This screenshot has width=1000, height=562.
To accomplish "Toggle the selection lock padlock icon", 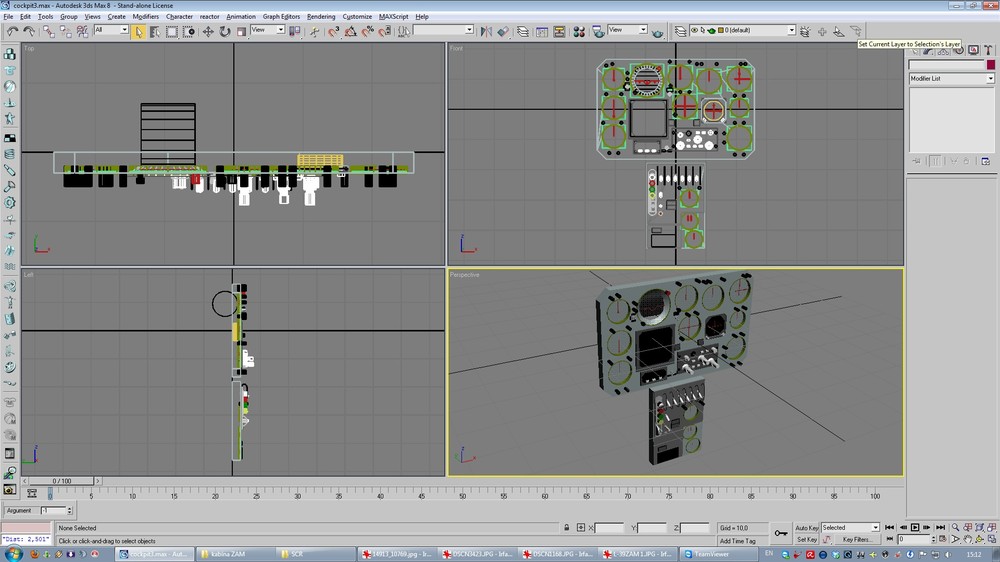I will [x=567, y=528].
